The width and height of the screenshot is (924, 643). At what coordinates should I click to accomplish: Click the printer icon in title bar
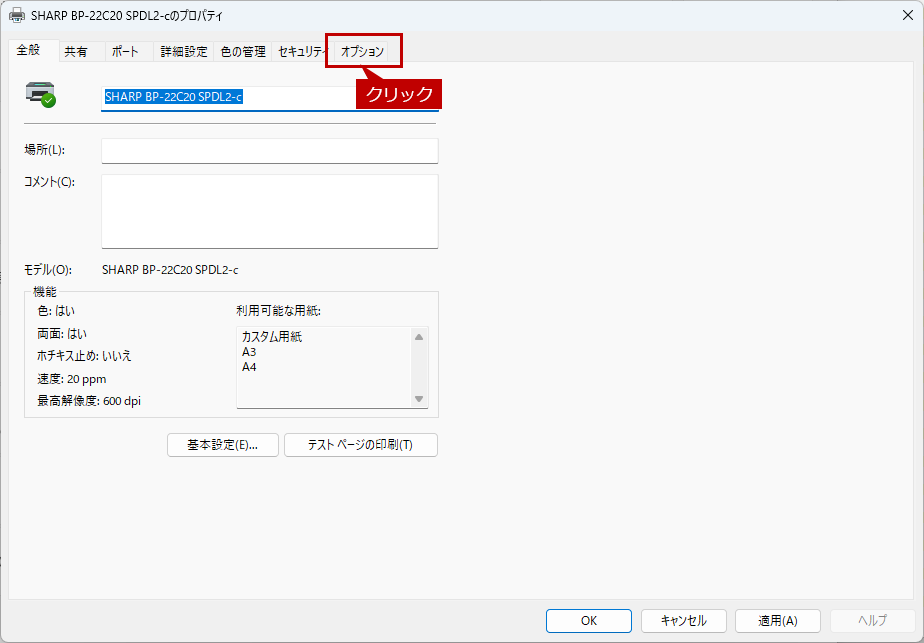(x=17, y=16)
